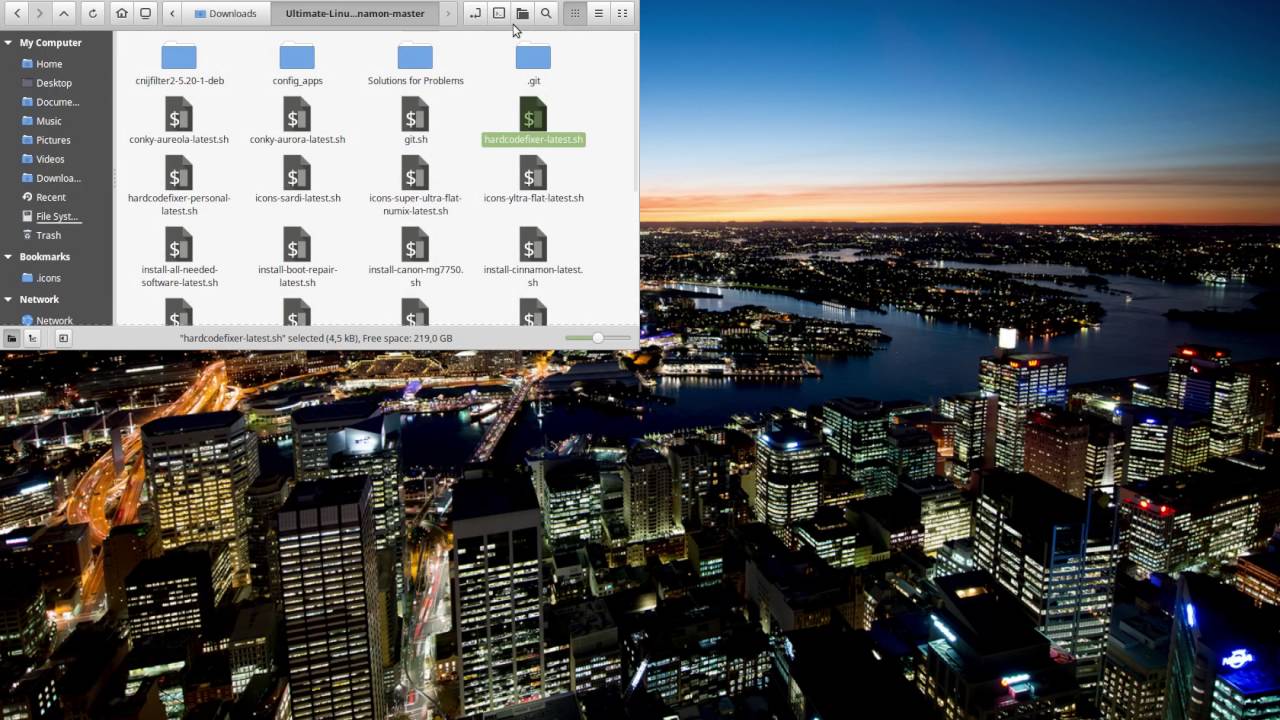Collapse the Network sidebar section
The image size is (1280, 720).
[x=9, y=300]
